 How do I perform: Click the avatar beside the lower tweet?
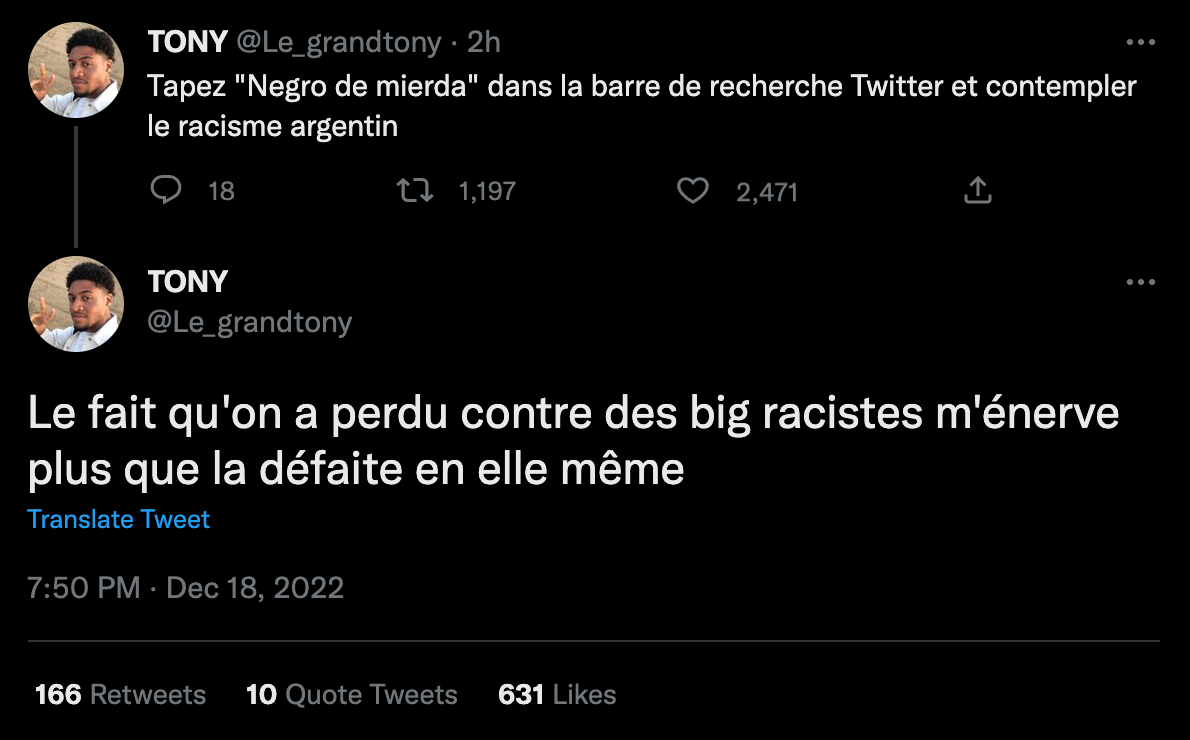point(75,303)
